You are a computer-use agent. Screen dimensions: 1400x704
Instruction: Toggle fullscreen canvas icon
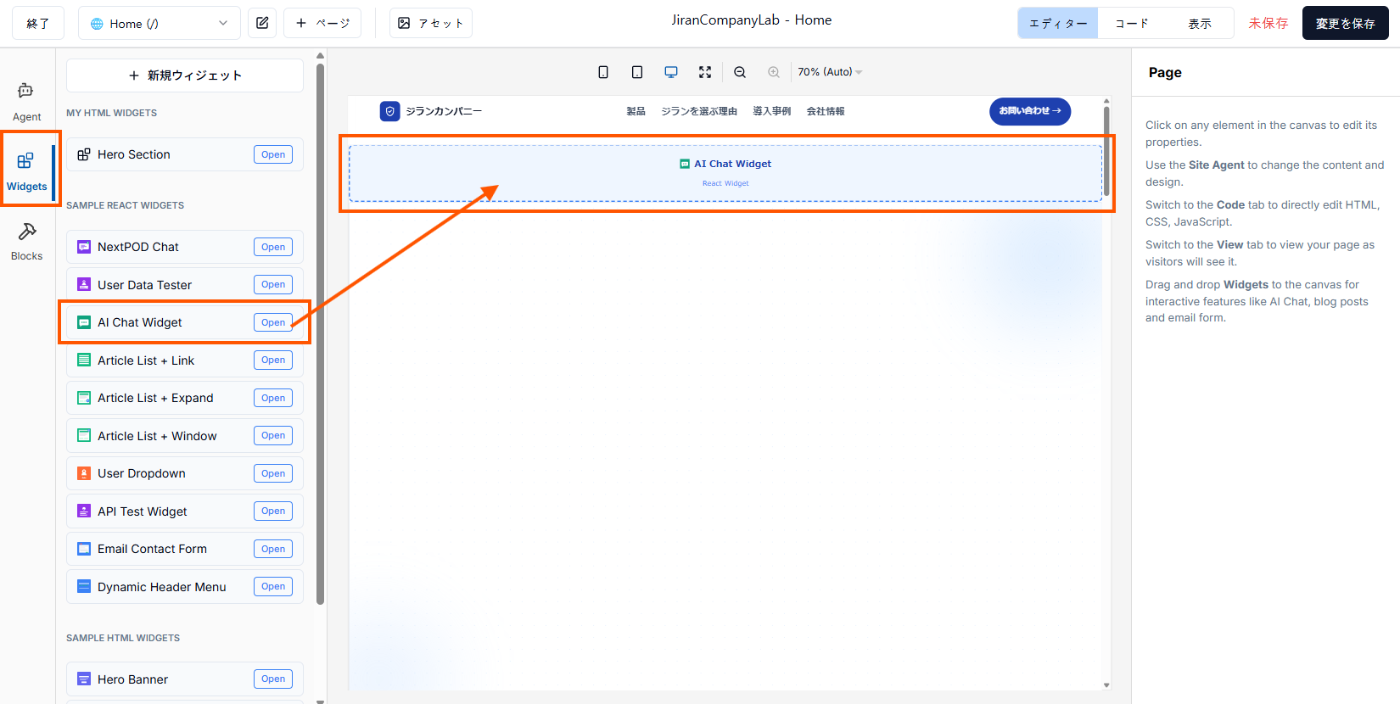tap(705, 72)
